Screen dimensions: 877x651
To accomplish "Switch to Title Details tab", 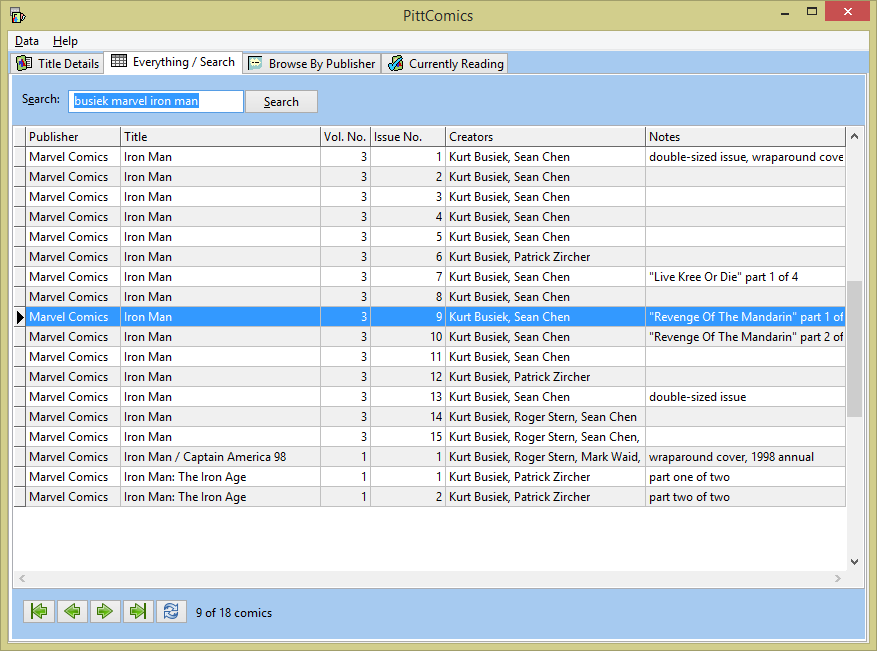I will 58,63.
